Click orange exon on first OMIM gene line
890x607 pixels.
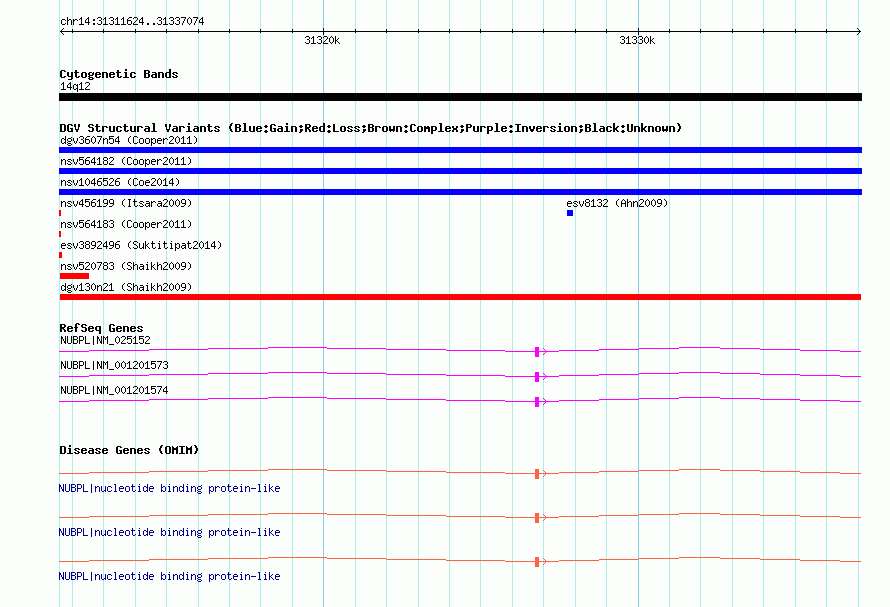(x=537, y=474)
